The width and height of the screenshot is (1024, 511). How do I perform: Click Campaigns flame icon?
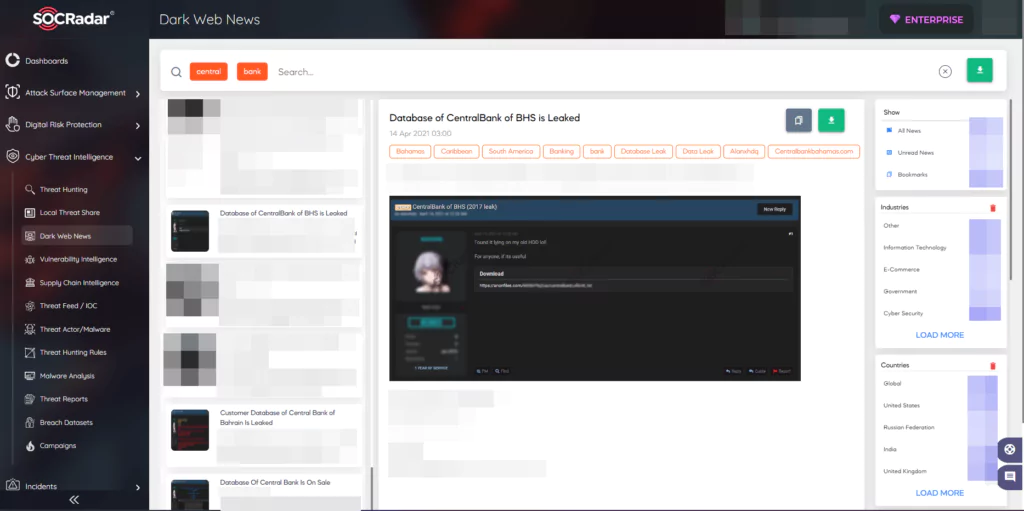tap(29, 446)
